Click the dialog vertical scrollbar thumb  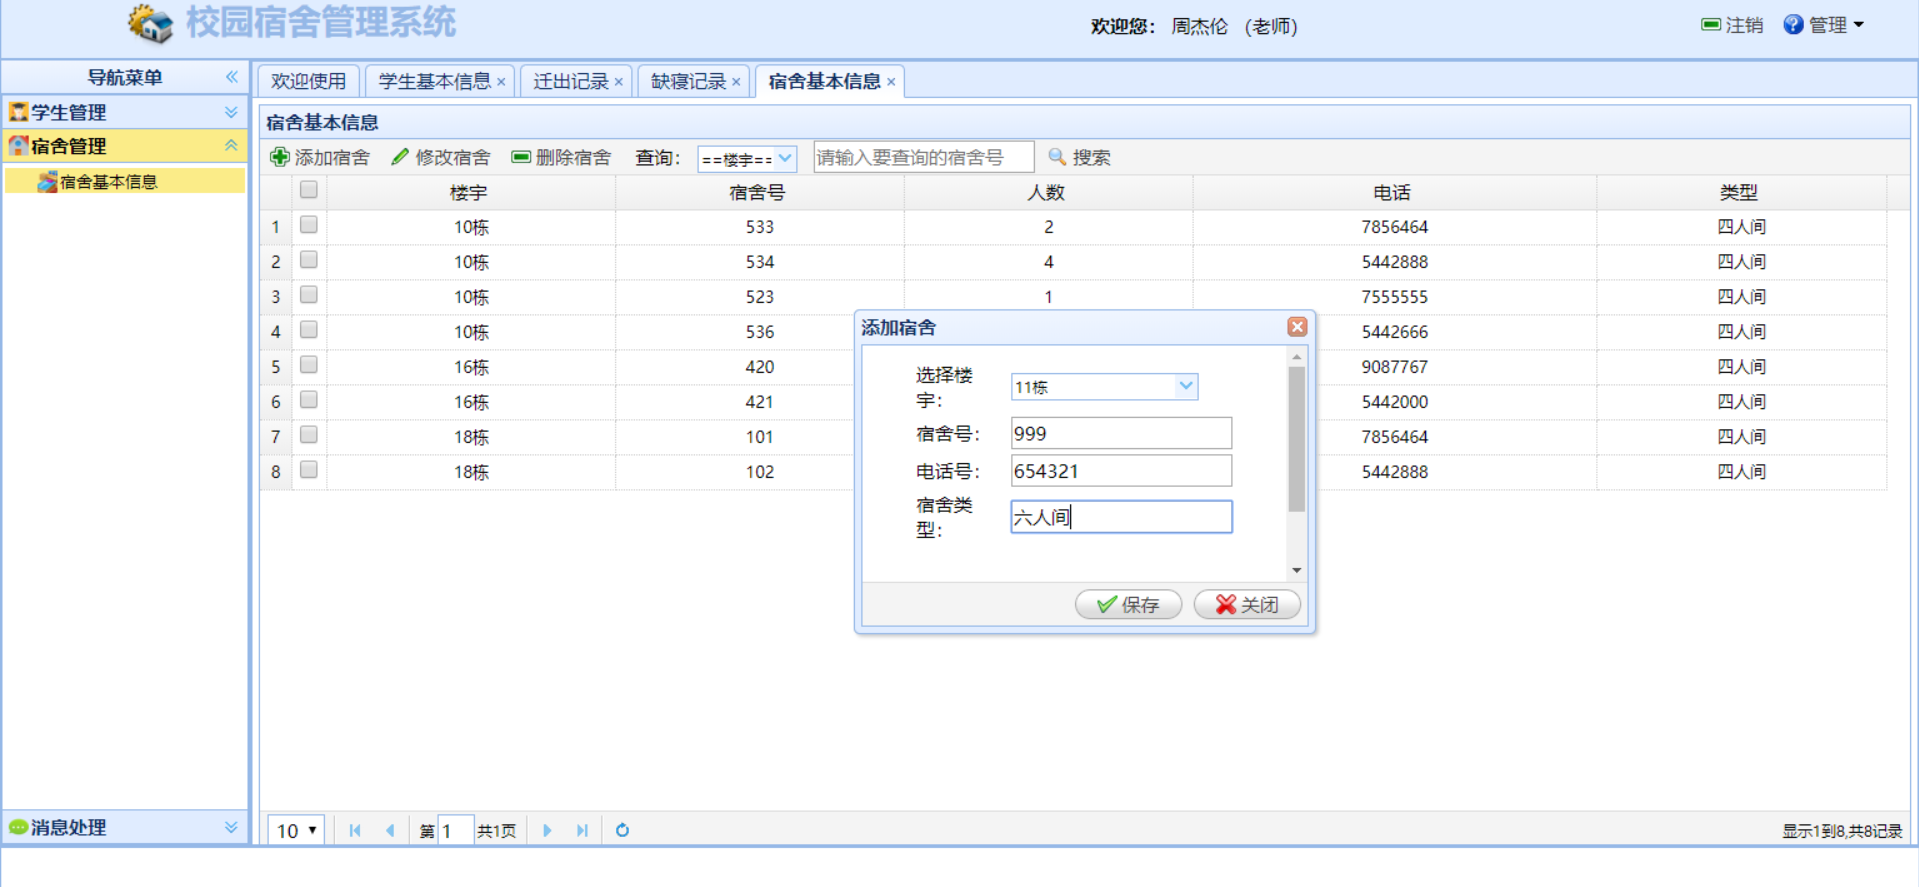pyautogui.click(x=1297, y=439)
